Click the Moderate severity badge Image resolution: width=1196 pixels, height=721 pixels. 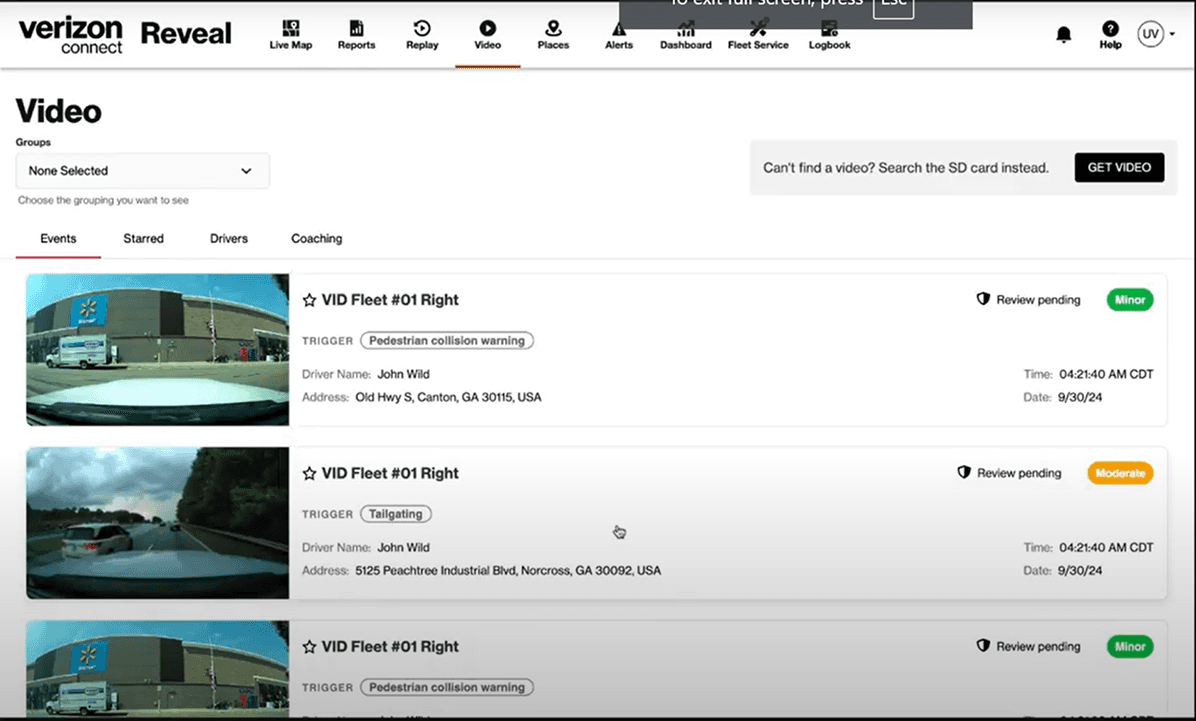tap(1120, 473)
